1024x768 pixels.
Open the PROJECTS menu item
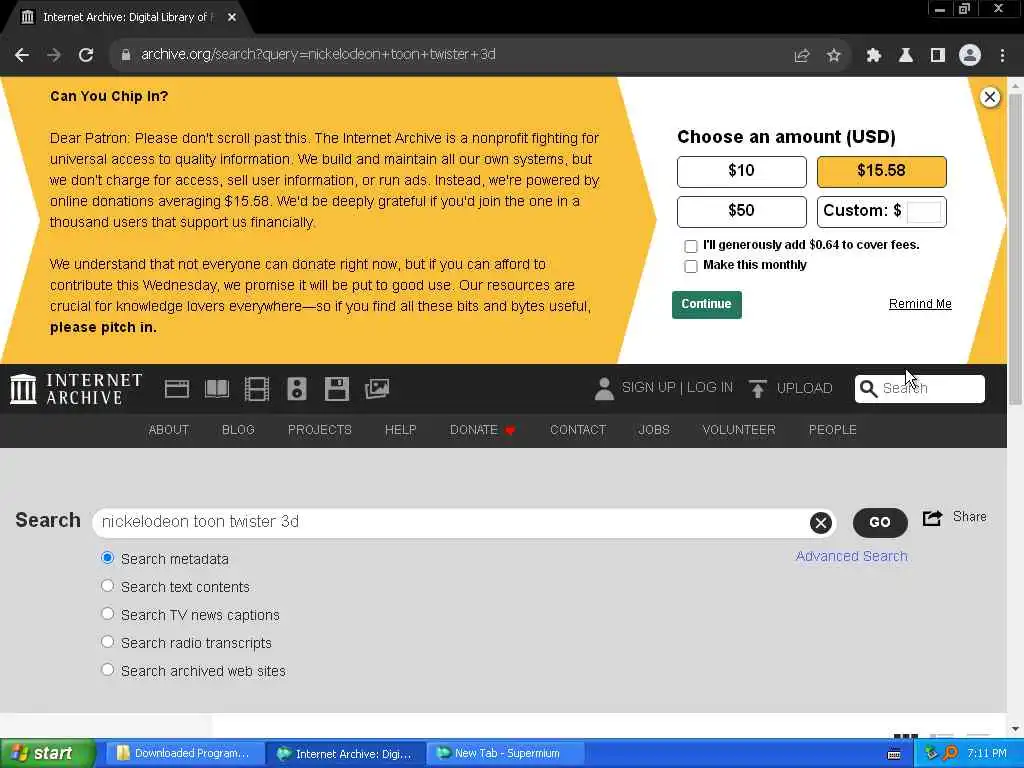point(320,430)
